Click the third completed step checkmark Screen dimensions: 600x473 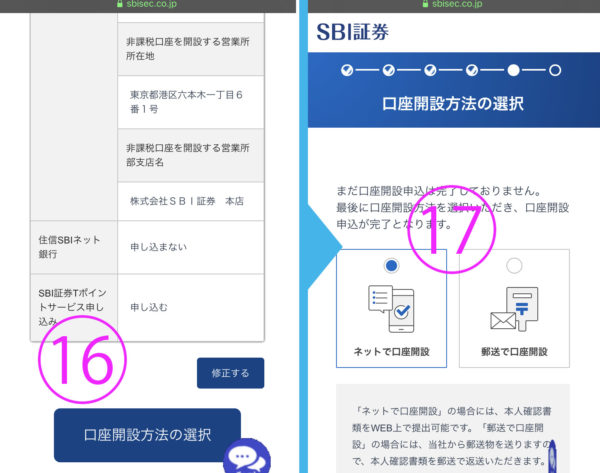coord(430,70)
